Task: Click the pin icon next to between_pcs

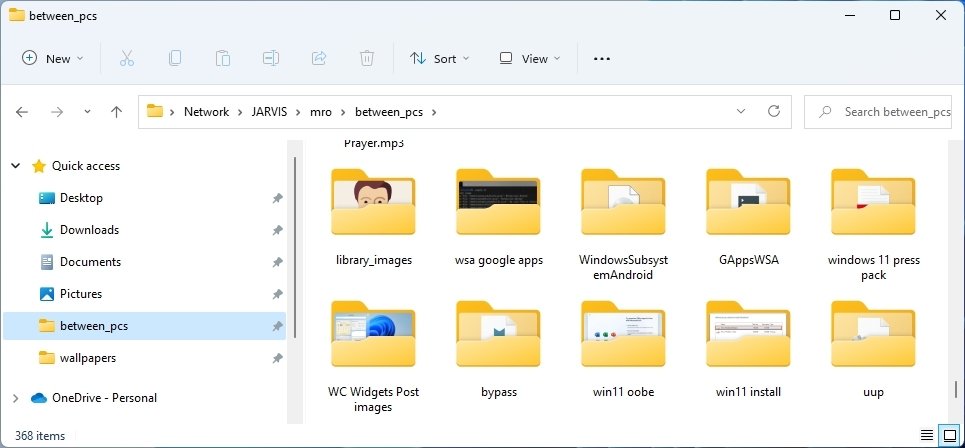Action: pyautogui.click(x=278, y=326)
